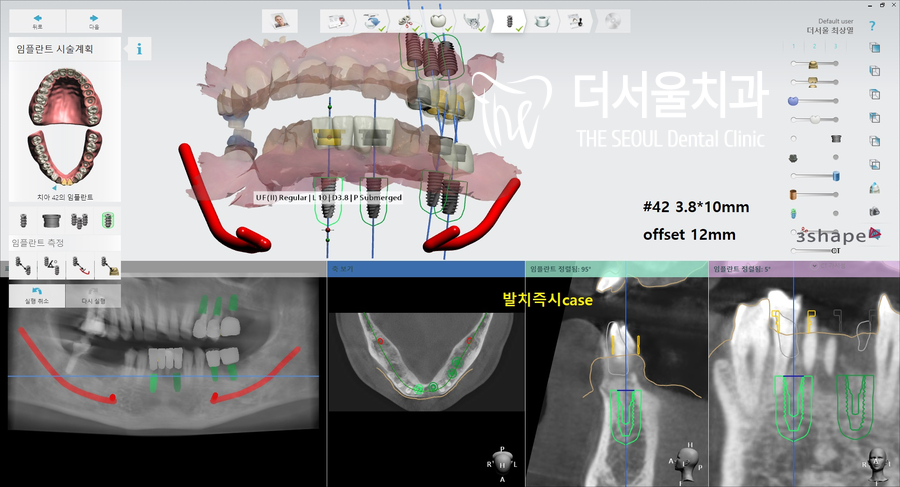Go to the implant workflow step tab

coord(508,20)
